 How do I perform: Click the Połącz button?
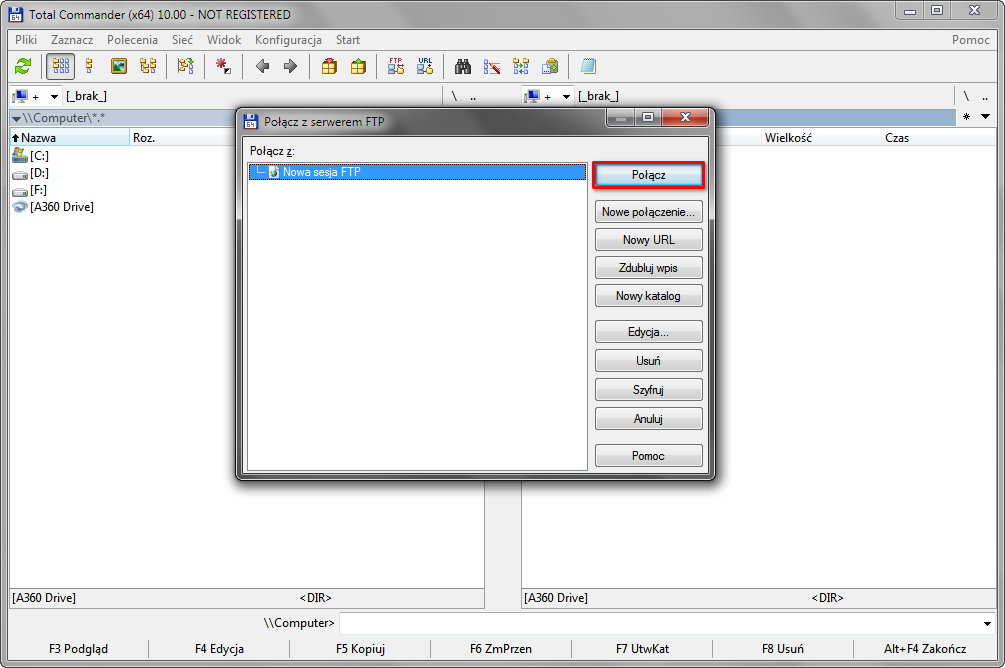pos(649,175)
